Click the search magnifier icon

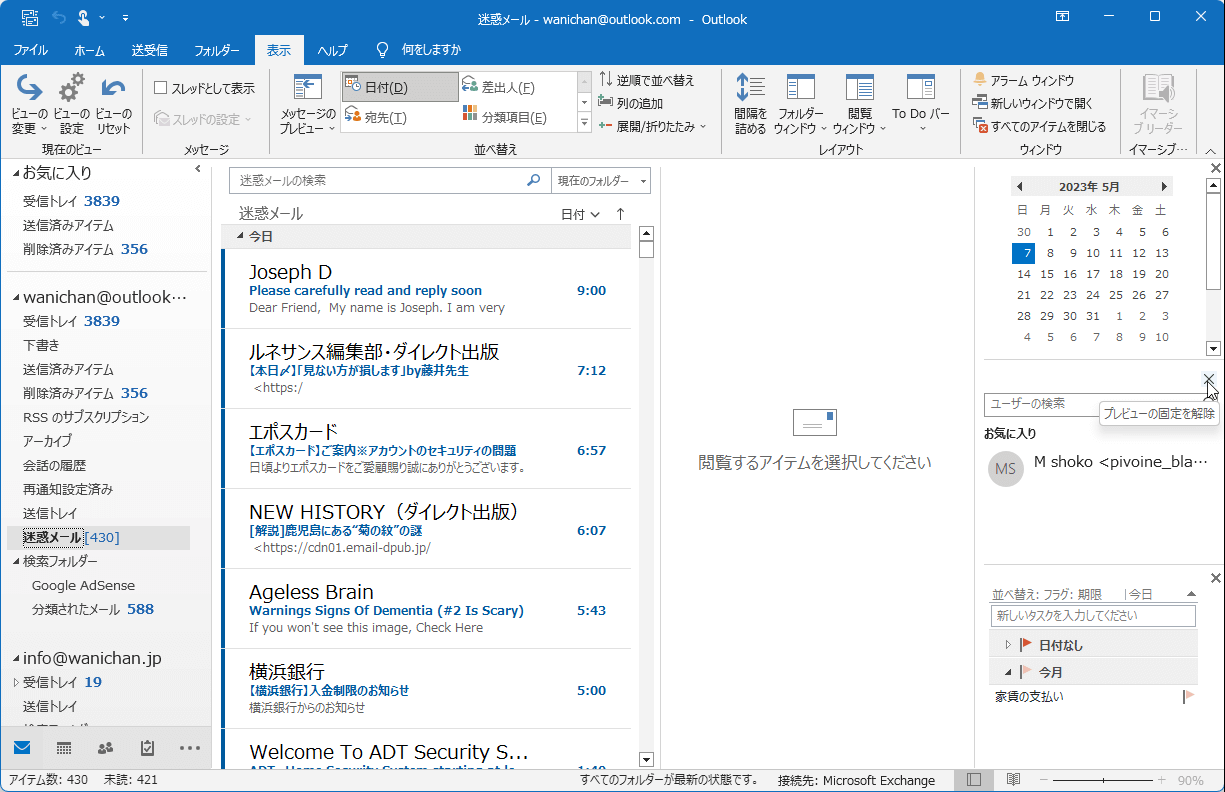coord(534,181)
